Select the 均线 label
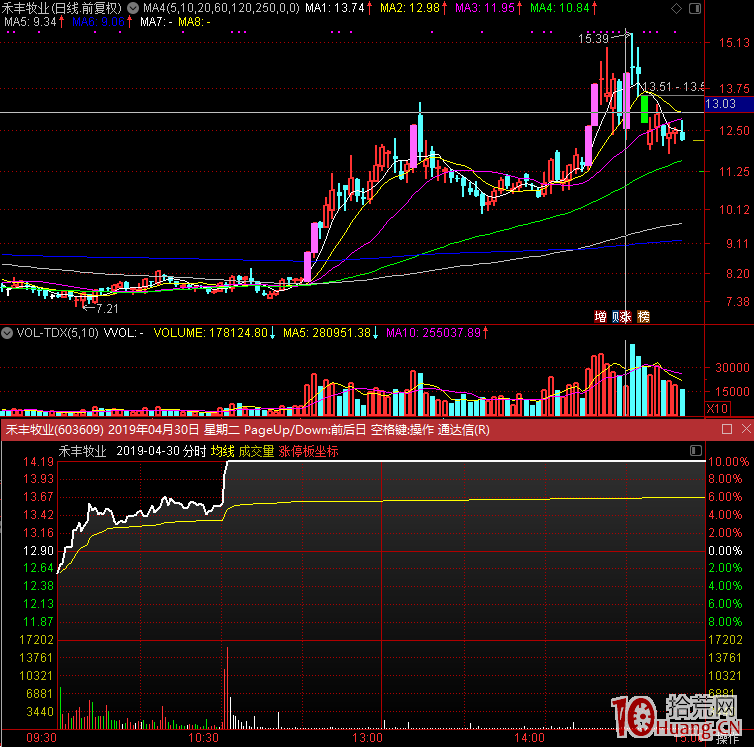 tap(223, 451)
